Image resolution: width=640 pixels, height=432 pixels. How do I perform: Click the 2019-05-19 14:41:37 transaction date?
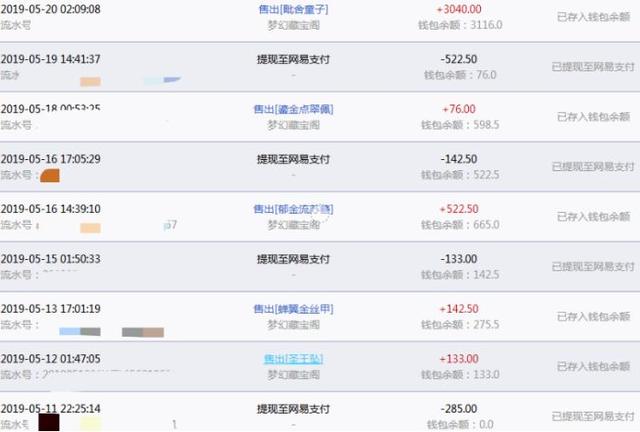tap(51, 59)
